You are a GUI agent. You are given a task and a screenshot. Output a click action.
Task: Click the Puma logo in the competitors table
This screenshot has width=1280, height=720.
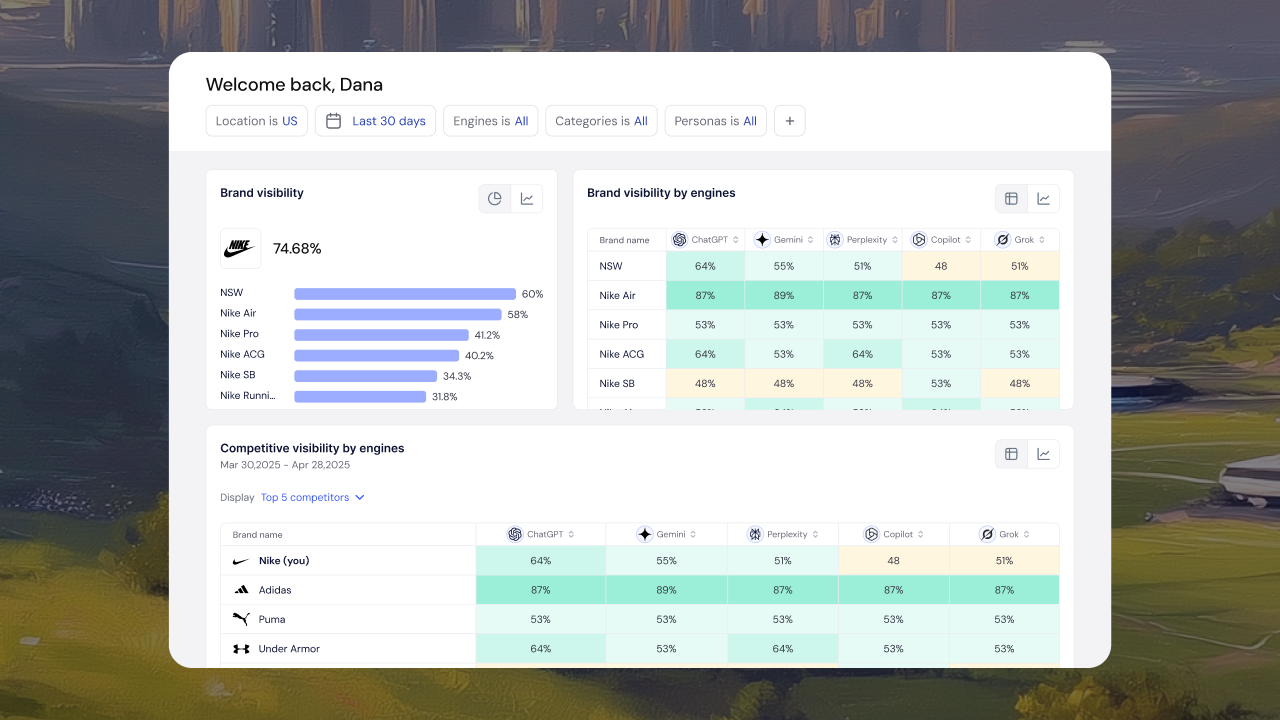pyautogui.click(x=241, y=619)
